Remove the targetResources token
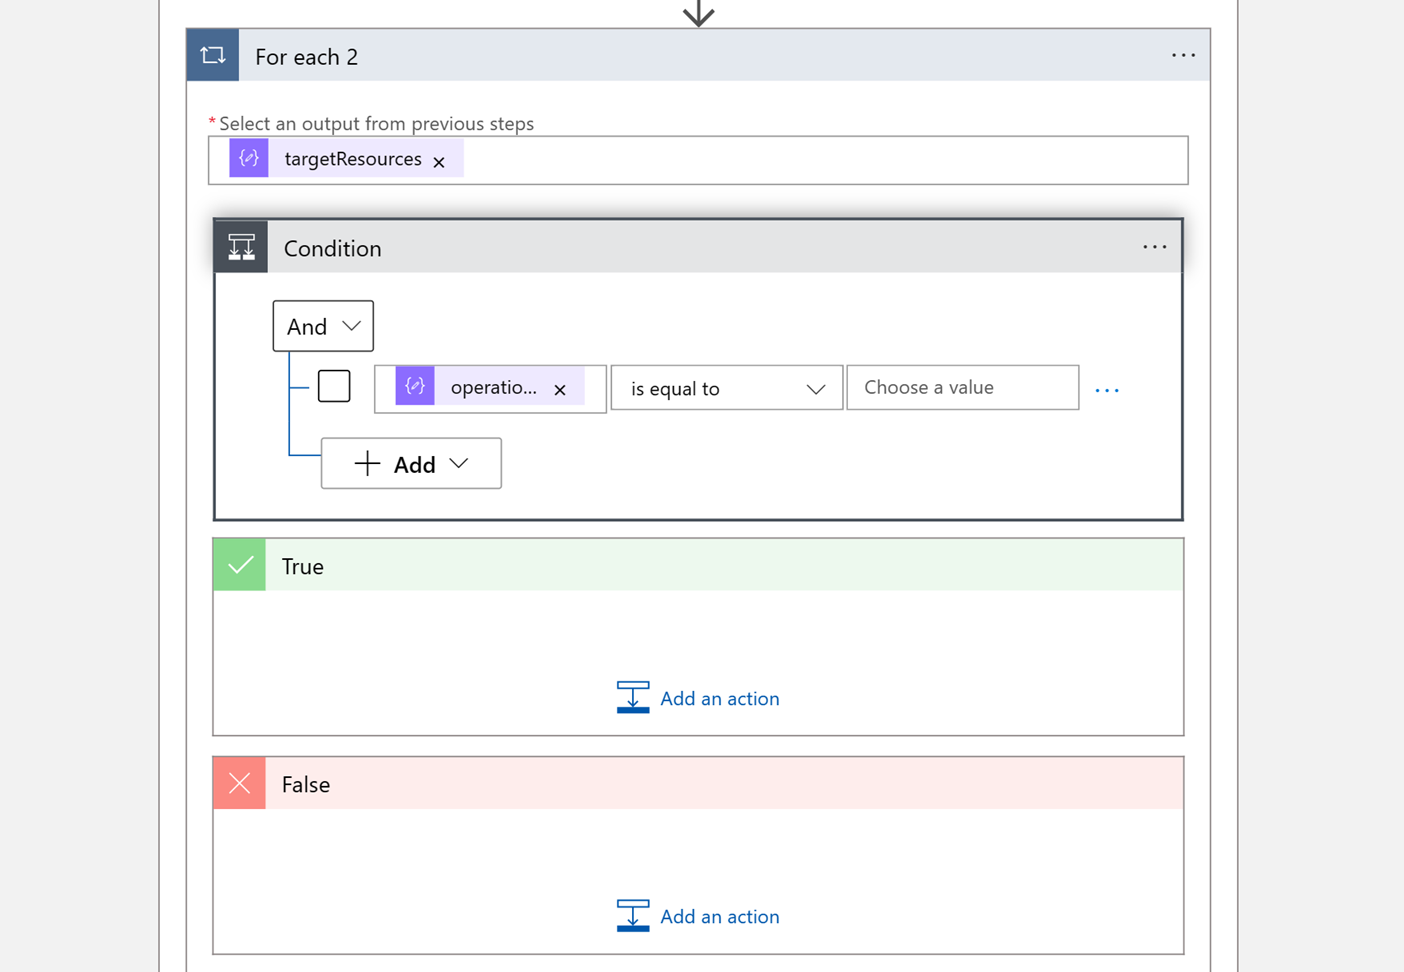The width and height of the screenshot is (1404, 972). coord(439,161)
